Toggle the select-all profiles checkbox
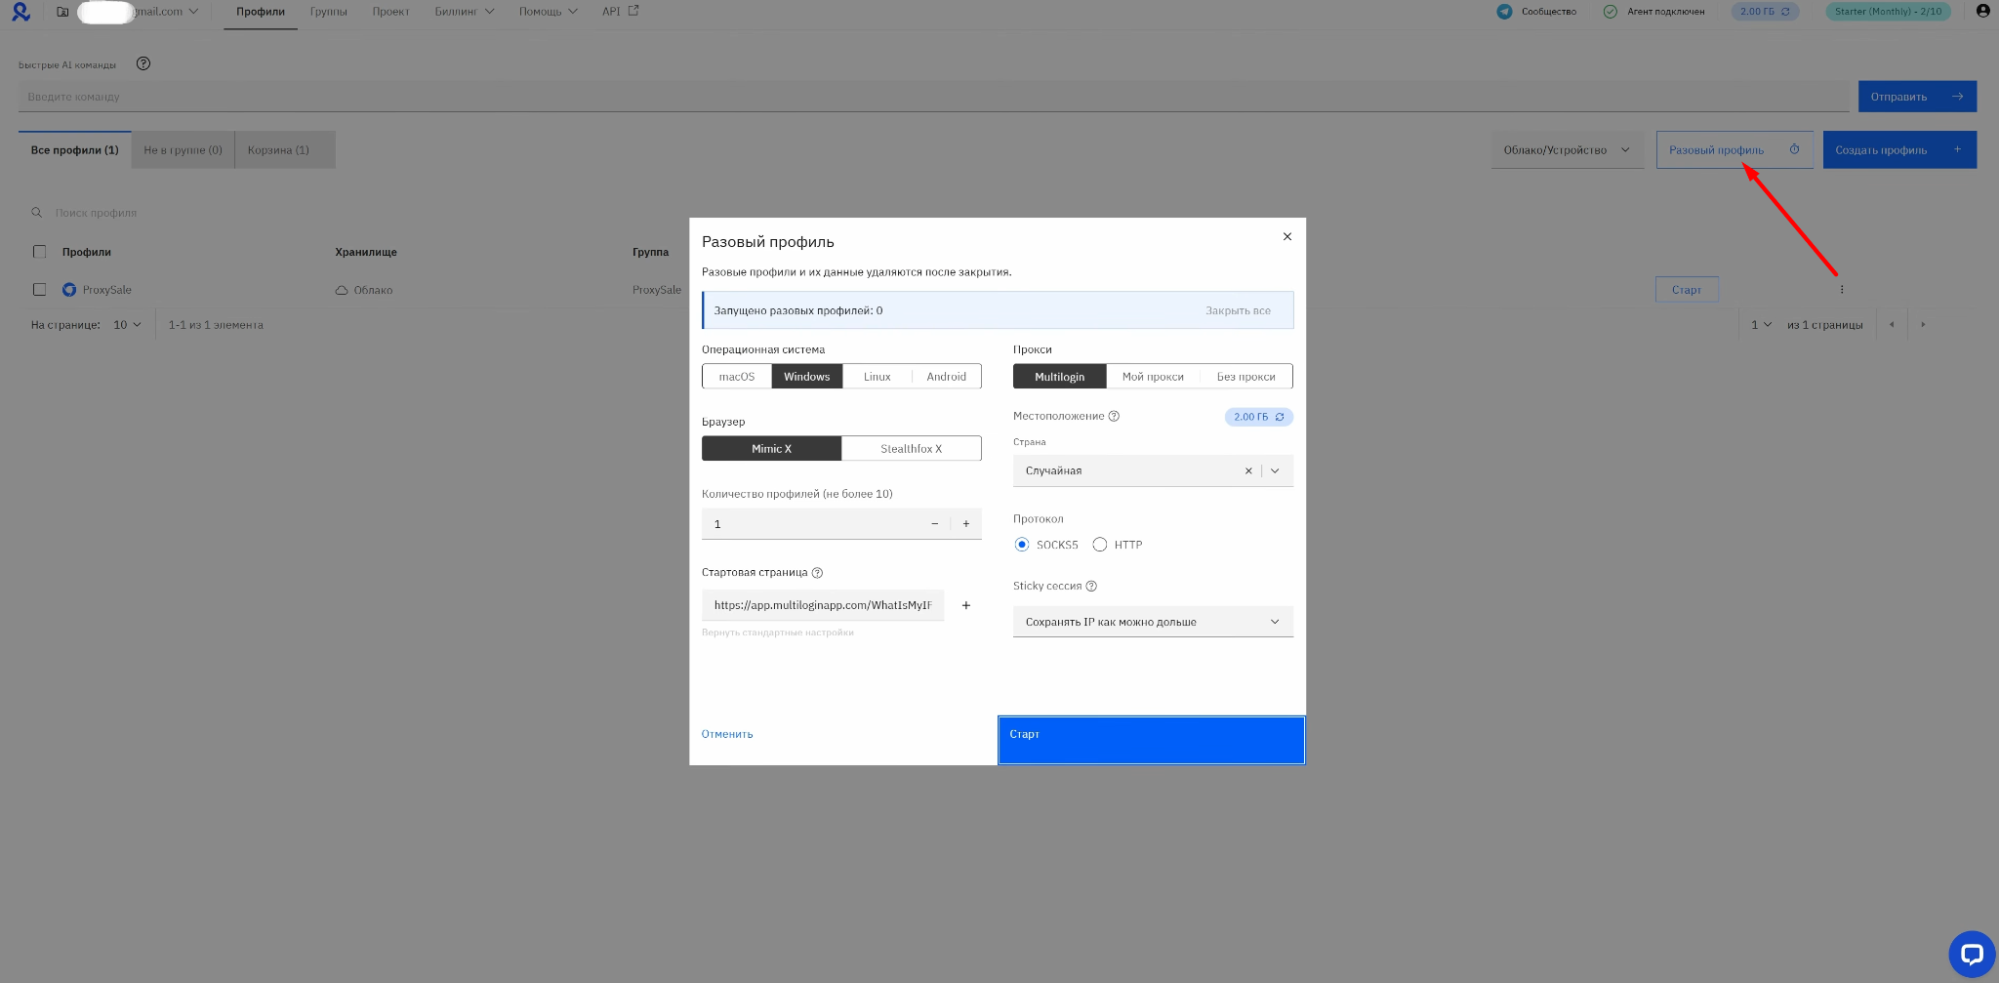Screen dimensions: 1999x983 [x=39, y=252]
